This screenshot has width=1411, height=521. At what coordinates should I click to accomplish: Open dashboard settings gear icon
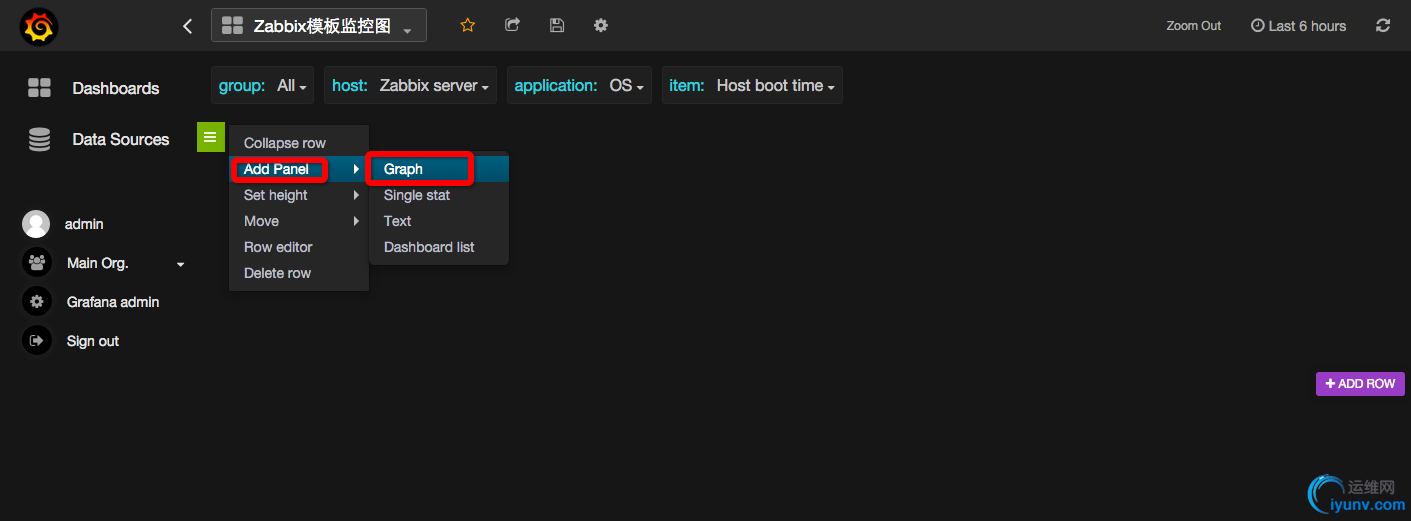601,26
